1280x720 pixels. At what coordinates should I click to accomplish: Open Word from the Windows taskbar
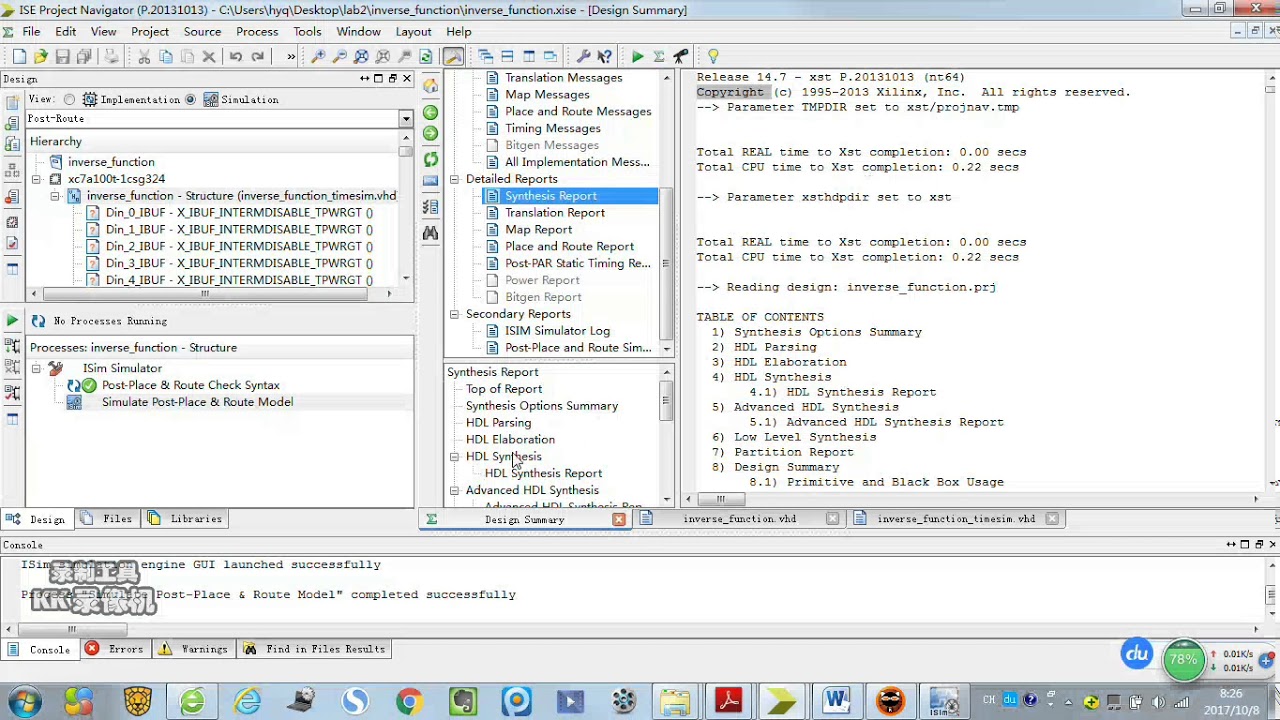click(x=836, y=701)
